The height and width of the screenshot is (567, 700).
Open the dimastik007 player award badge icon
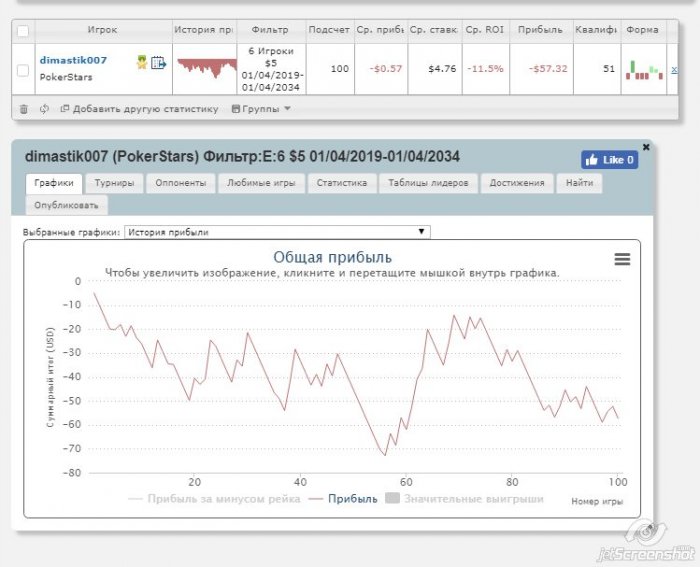pyautogui.click(x=142, y=62)
